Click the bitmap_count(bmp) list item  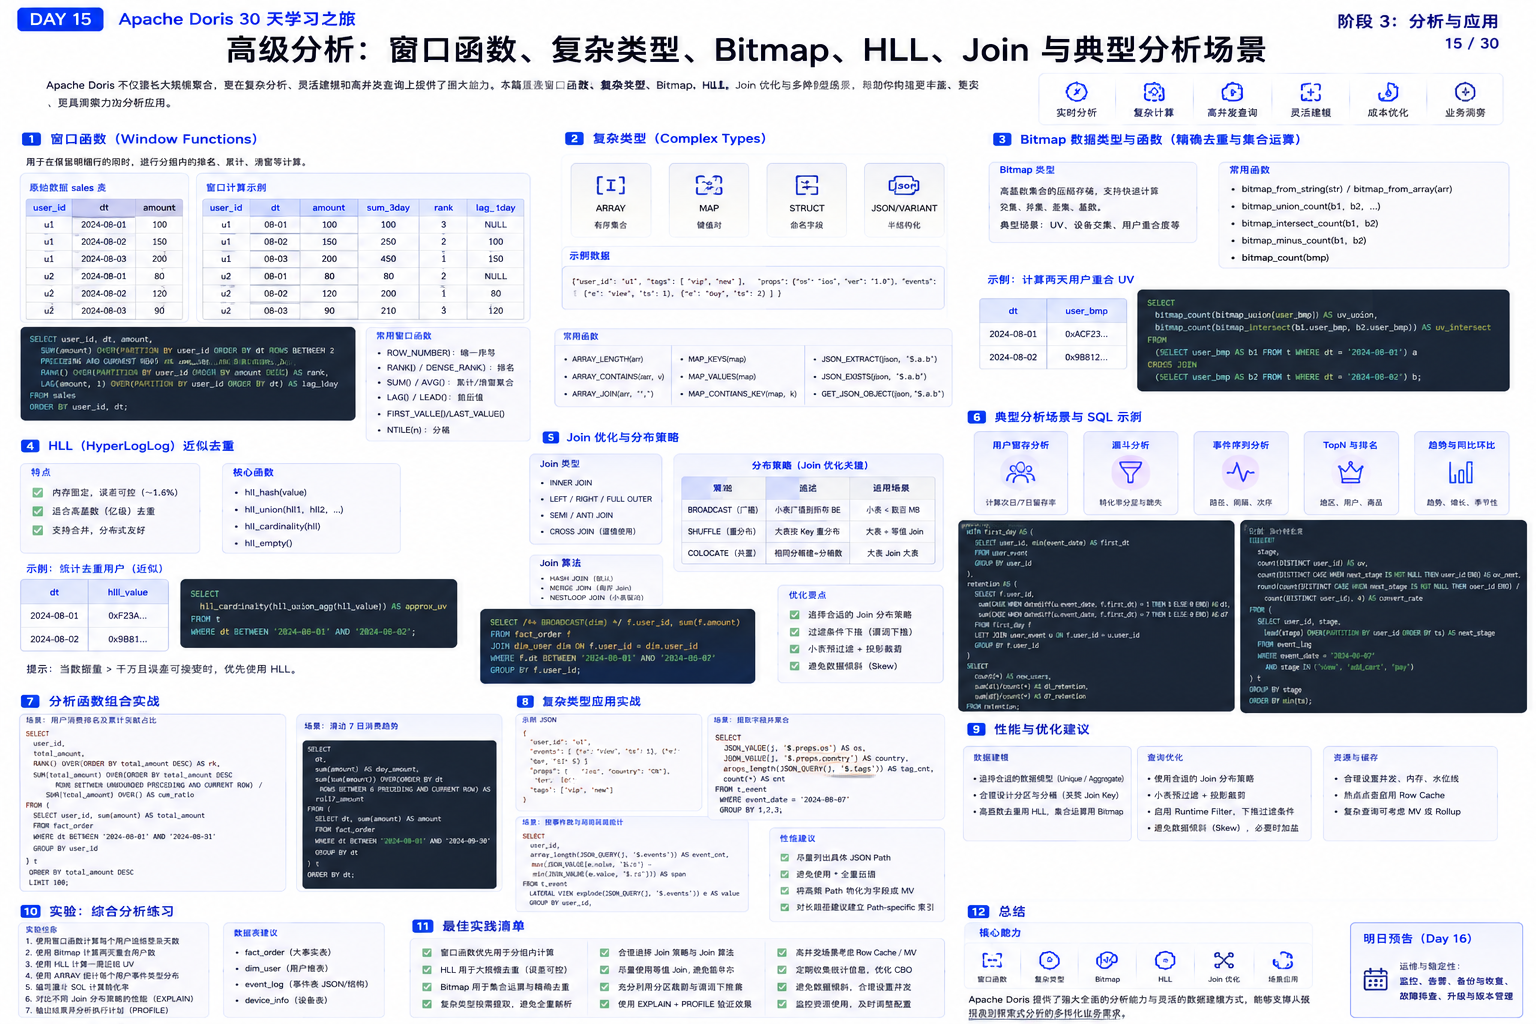coord(1285,258)
